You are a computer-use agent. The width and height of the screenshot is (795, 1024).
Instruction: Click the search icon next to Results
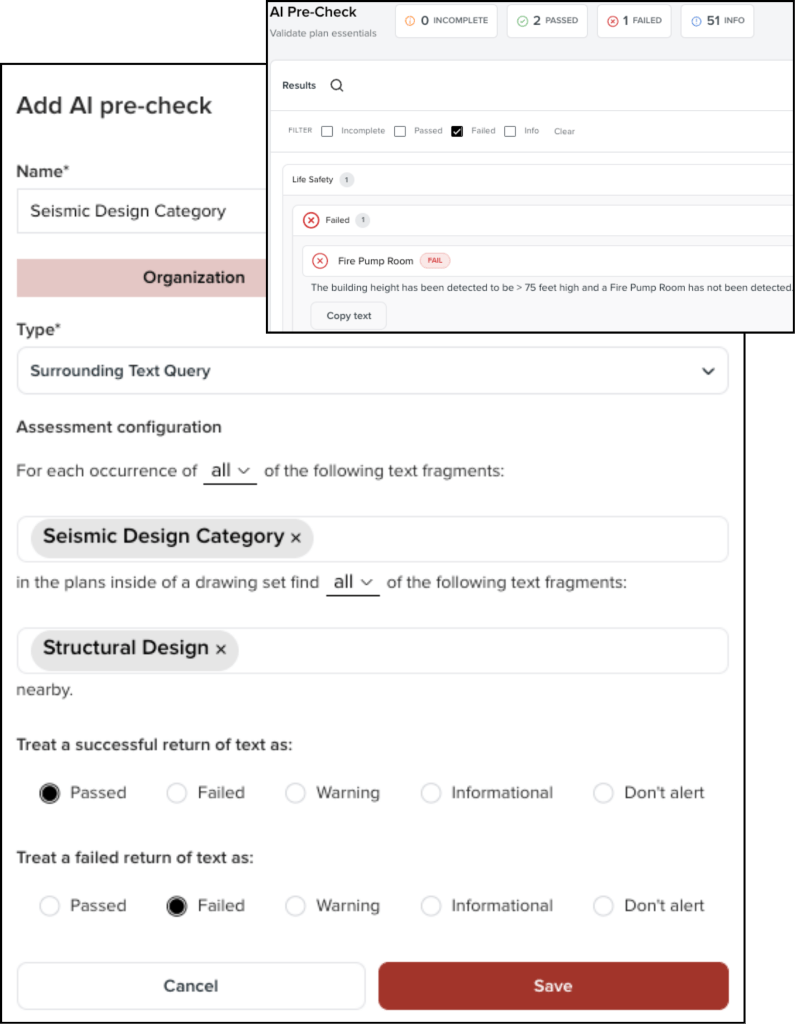click(337, 86)
